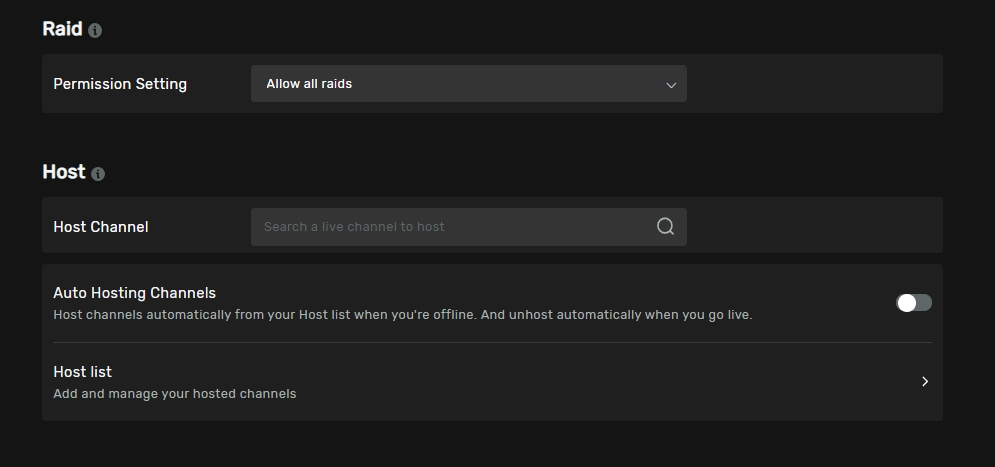The height and width of the screenshot is (467, 995).
Task: Click the auto hosting description text
Action: pos(402,315)
